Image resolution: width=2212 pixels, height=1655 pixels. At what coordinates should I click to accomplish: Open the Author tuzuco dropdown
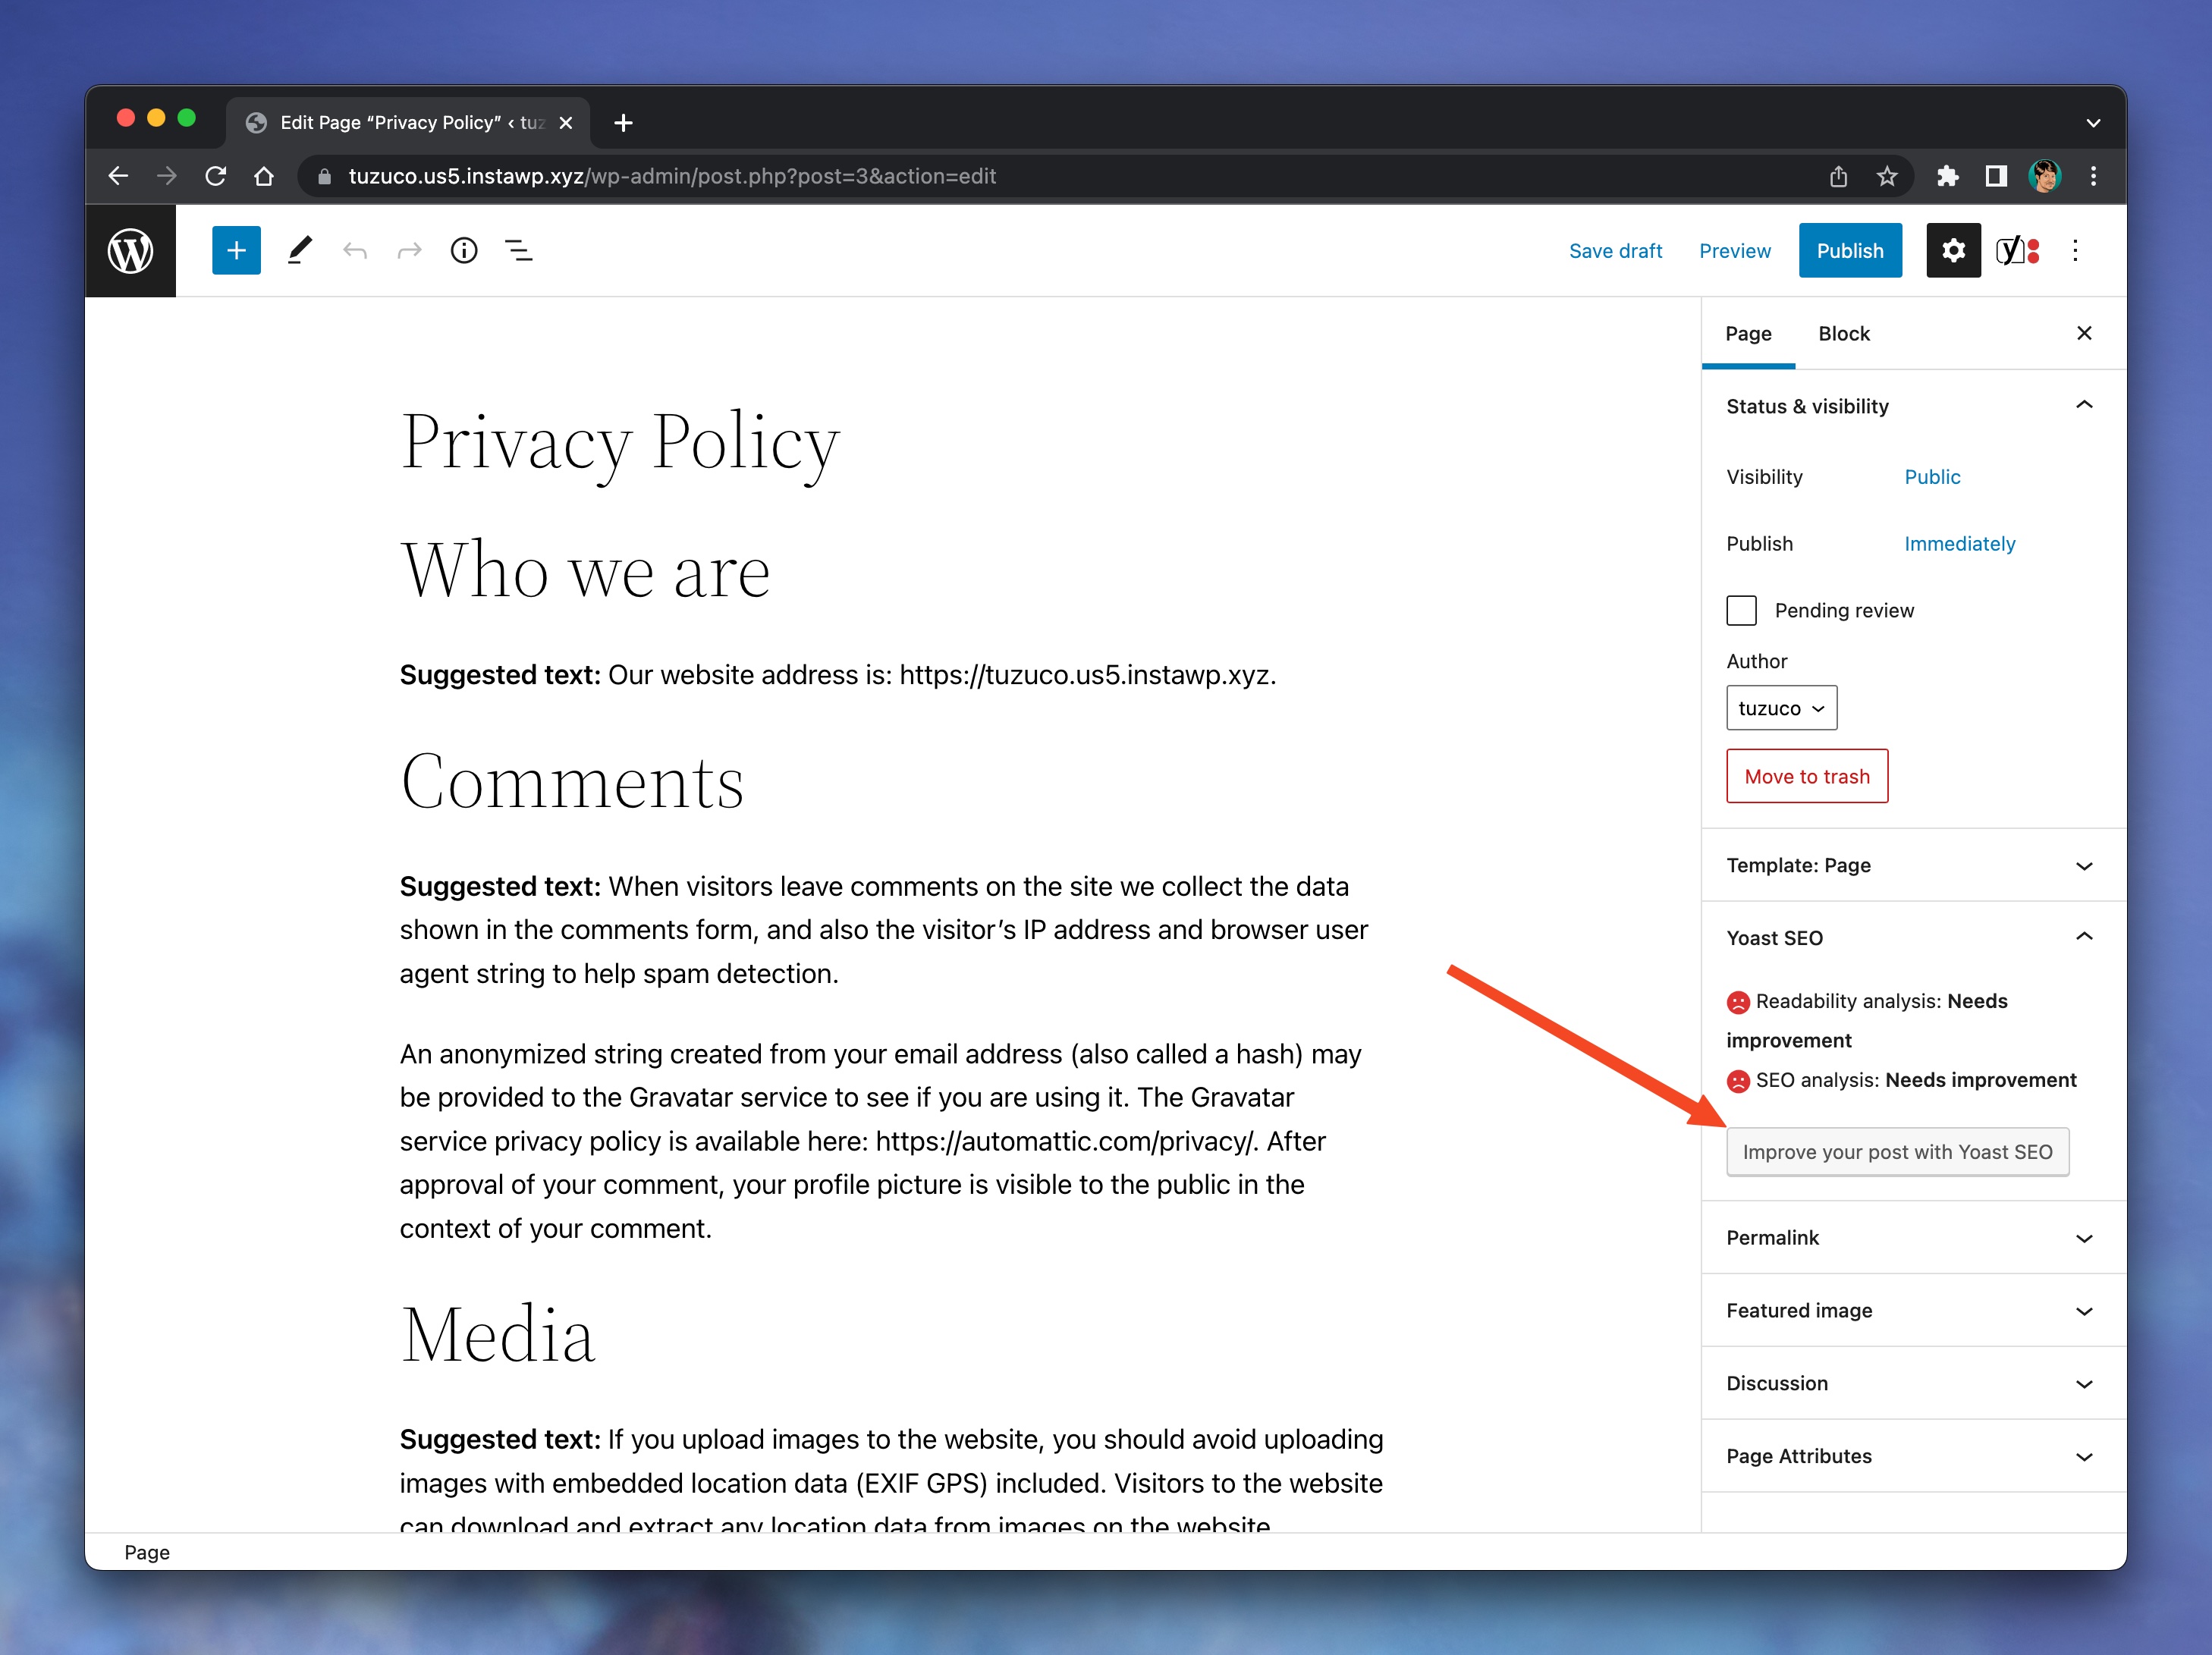[1781, 708]
